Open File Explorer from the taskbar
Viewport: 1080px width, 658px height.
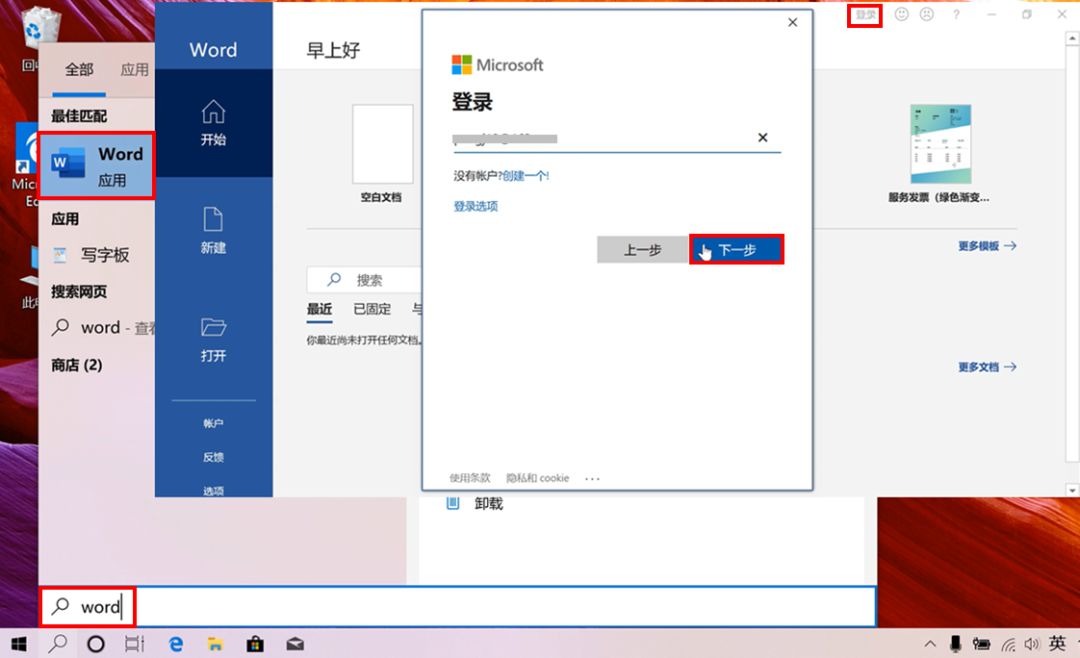[x=216, y=644]
